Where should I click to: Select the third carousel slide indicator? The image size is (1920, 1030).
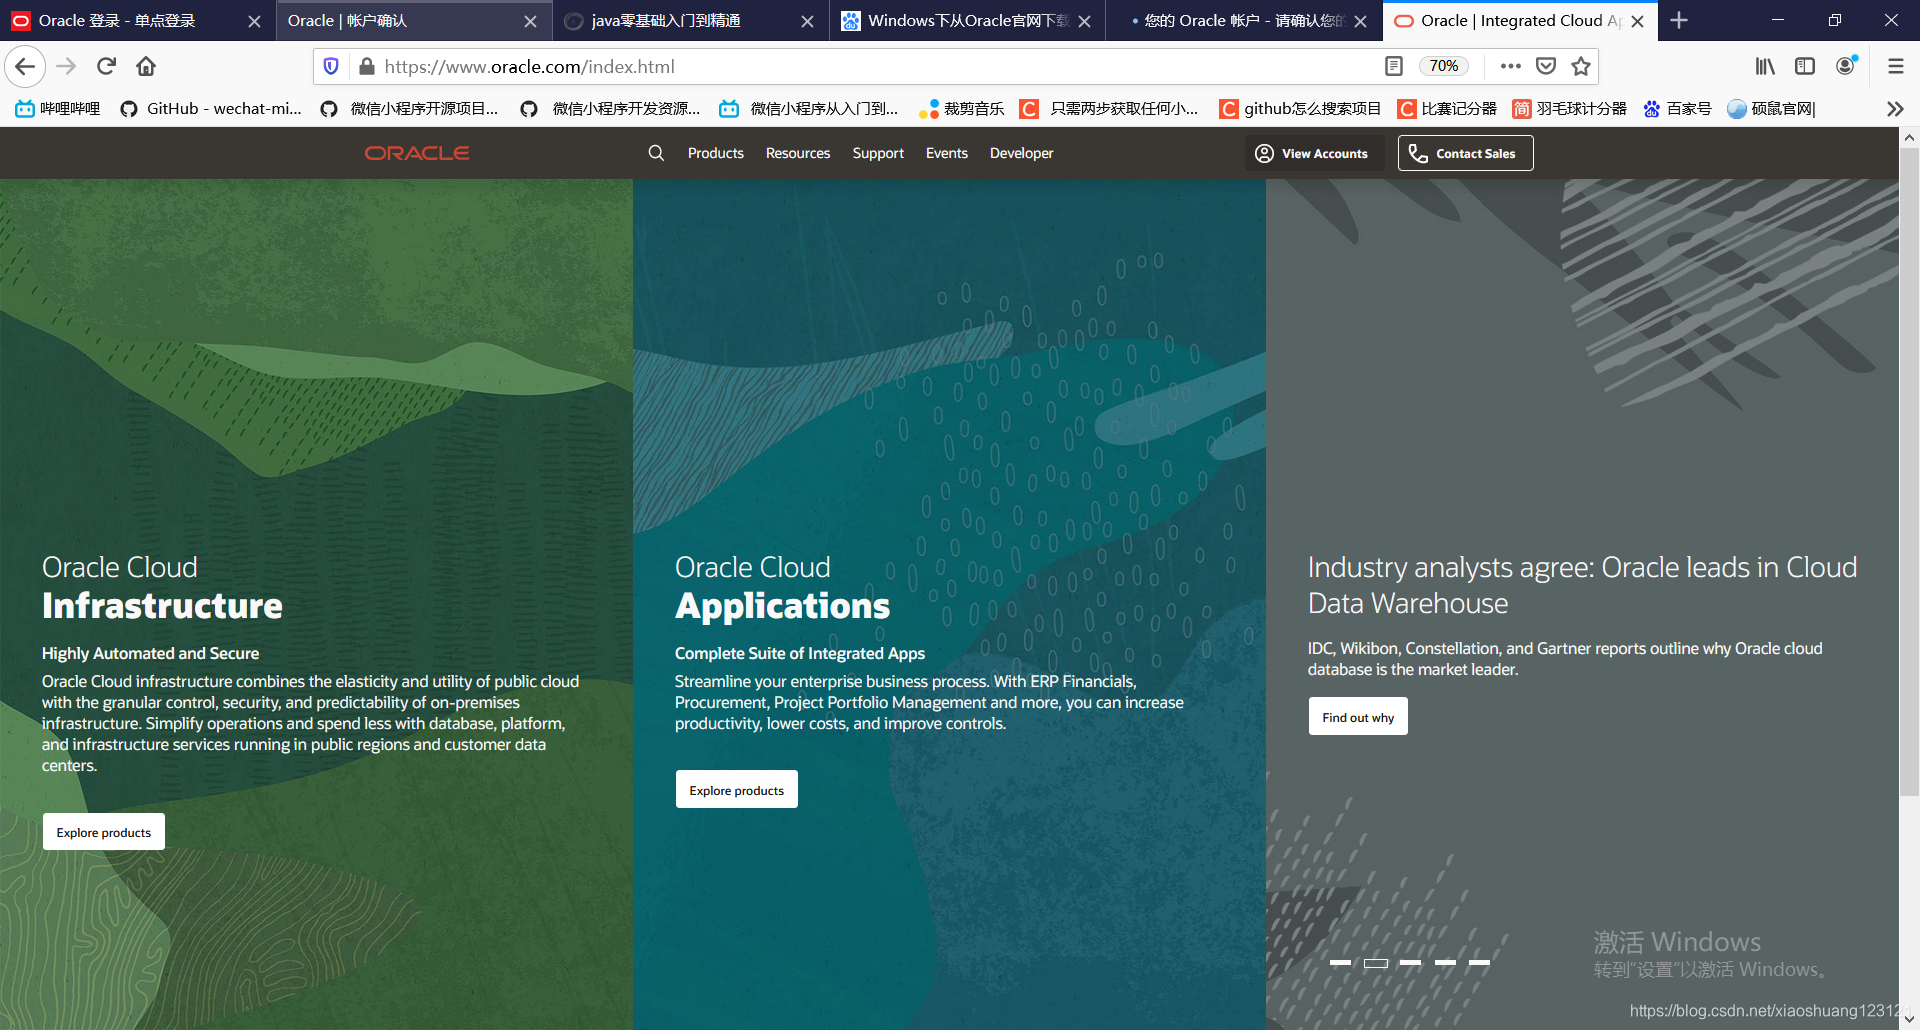point(1410,962)
